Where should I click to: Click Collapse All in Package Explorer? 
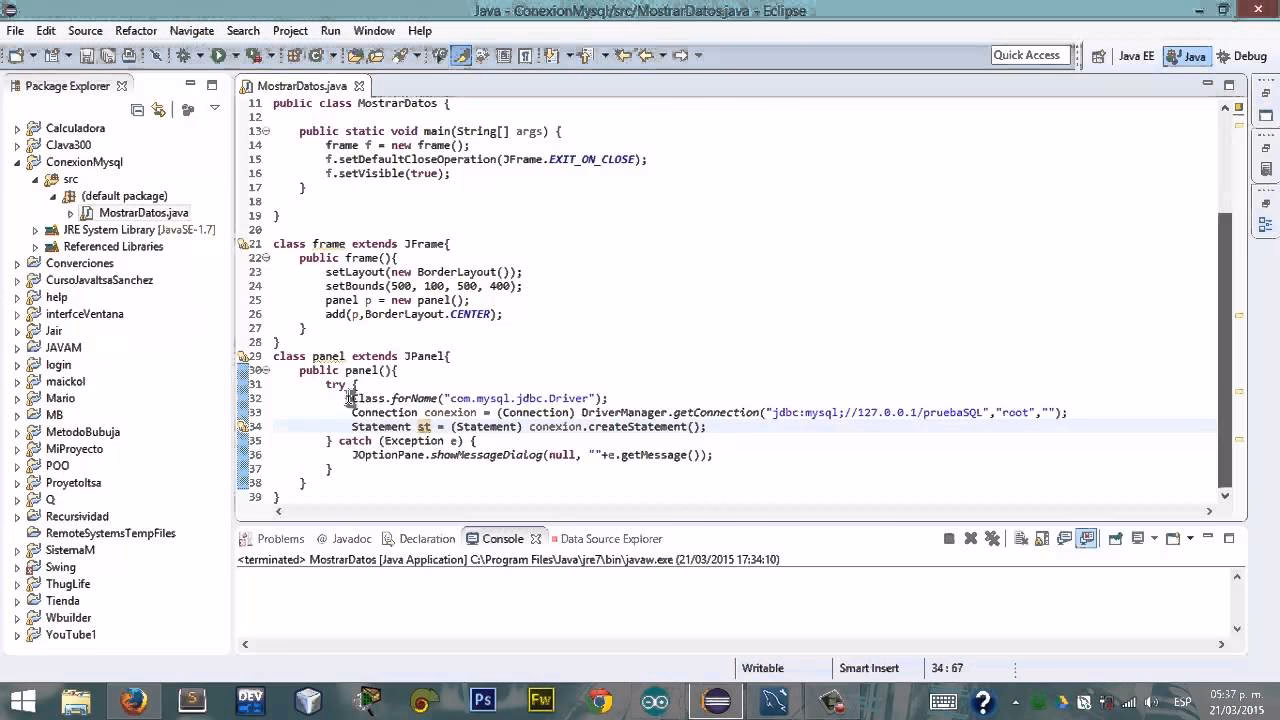pos(137,109)
